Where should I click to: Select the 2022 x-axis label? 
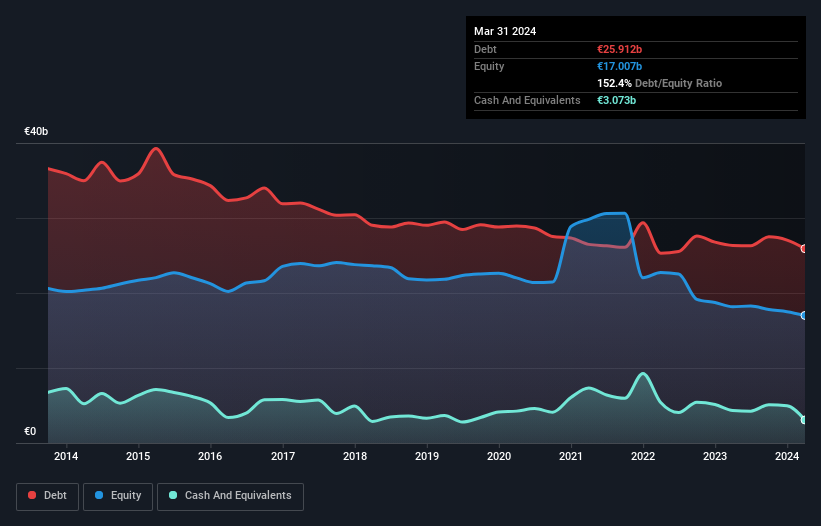point(643,456)
